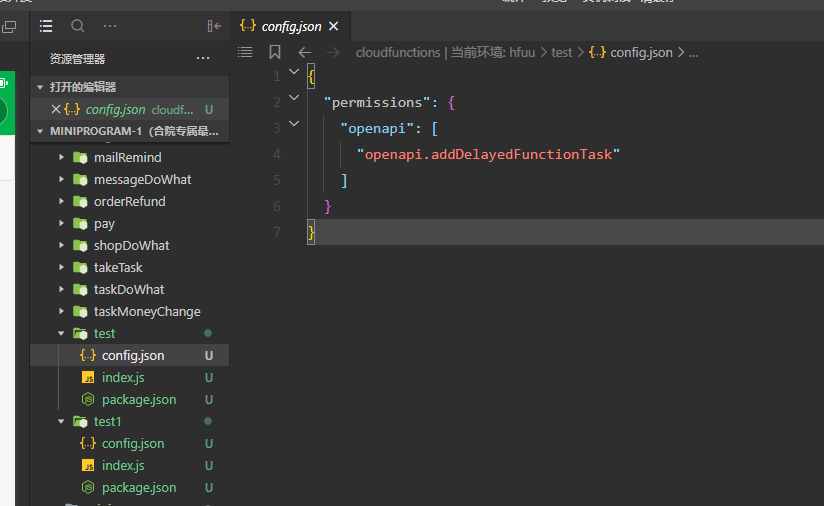
Task: Click line number 7 in the gutter
Action: 276,232
